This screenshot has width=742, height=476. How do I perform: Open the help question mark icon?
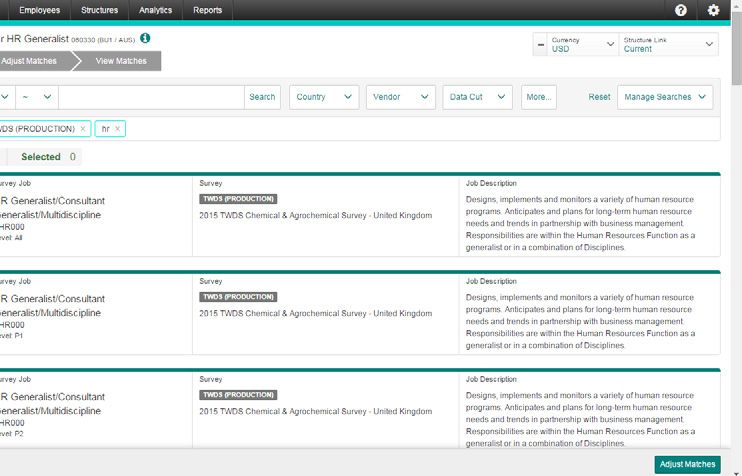681,10
